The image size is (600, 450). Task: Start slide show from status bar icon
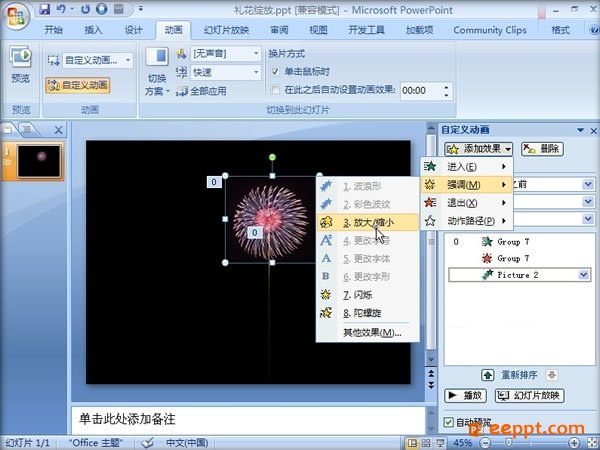(x=440, y=443)
